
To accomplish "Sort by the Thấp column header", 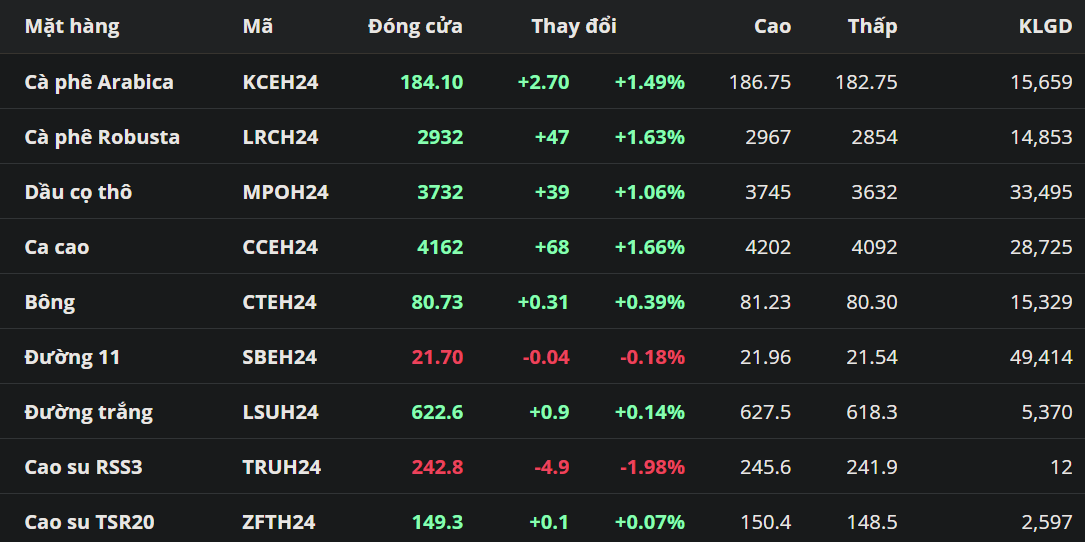I will point(872,27).
